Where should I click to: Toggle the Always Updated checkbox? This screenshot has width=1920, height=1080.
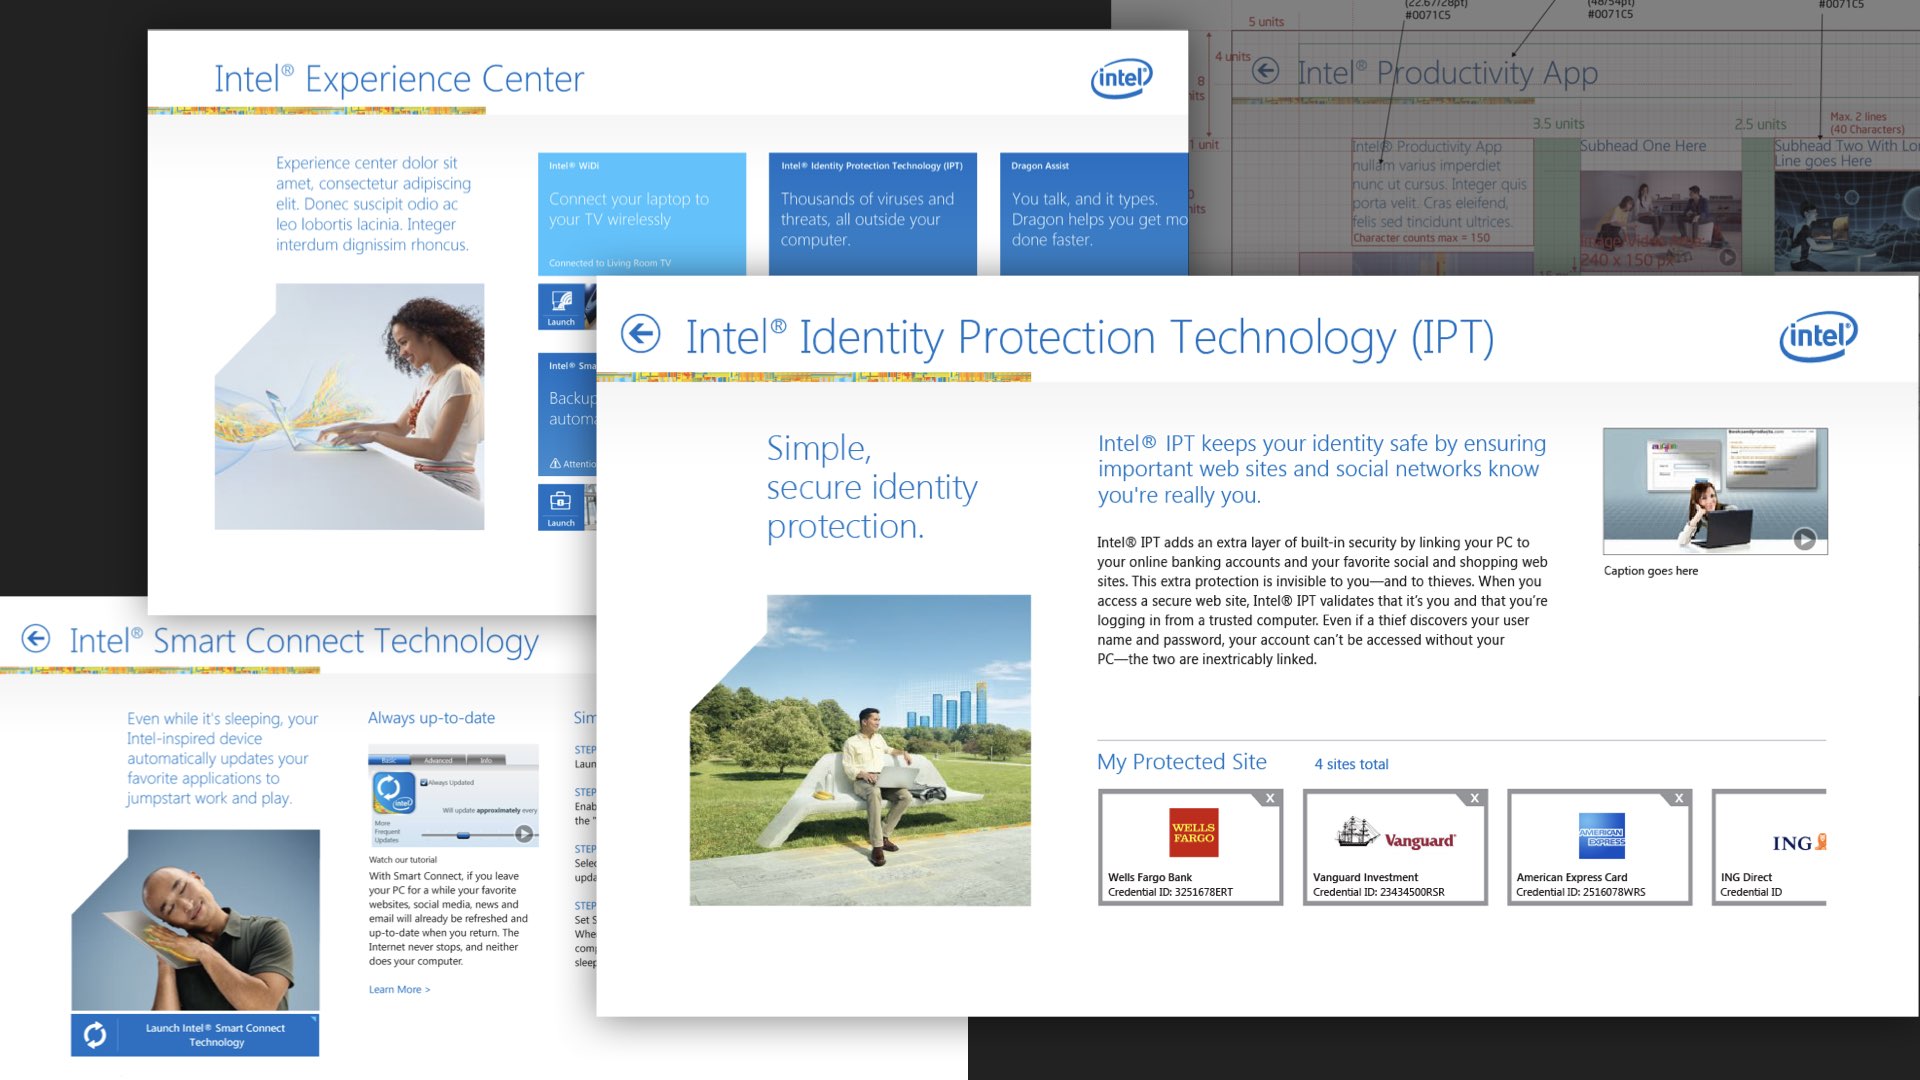[424, 783]
